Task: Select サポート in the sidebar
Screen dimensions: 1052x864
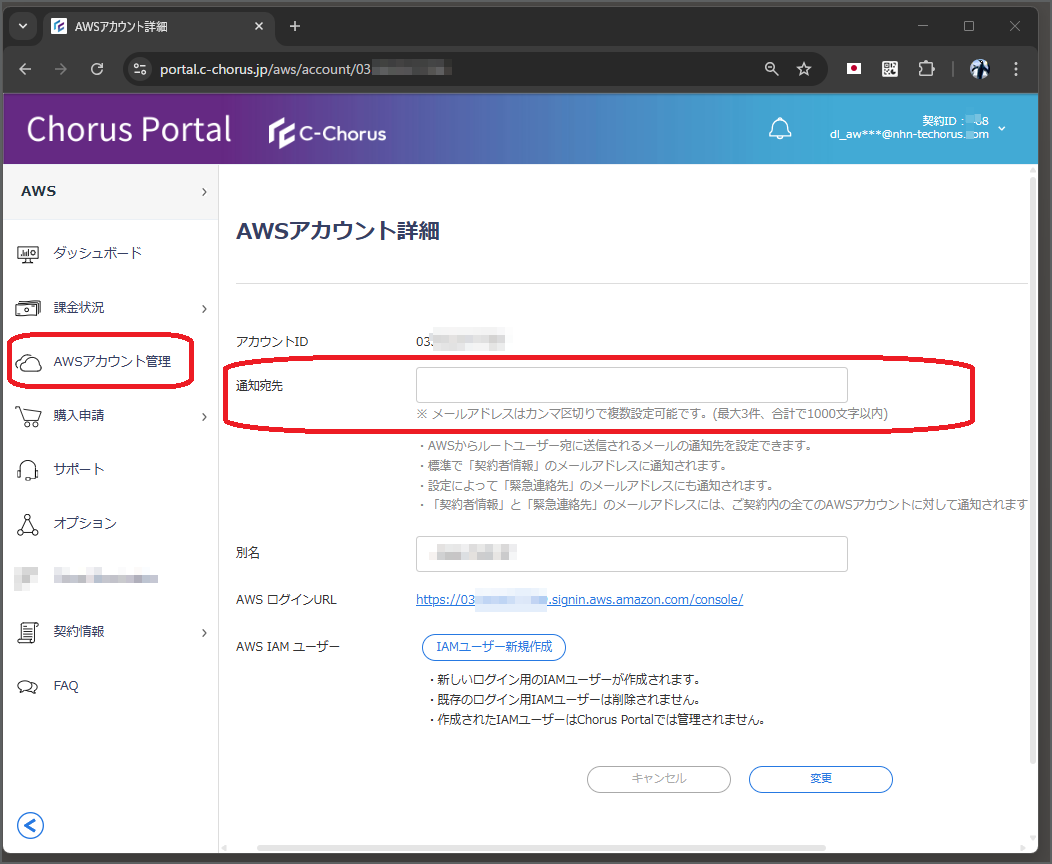Action: coord(78,470)
